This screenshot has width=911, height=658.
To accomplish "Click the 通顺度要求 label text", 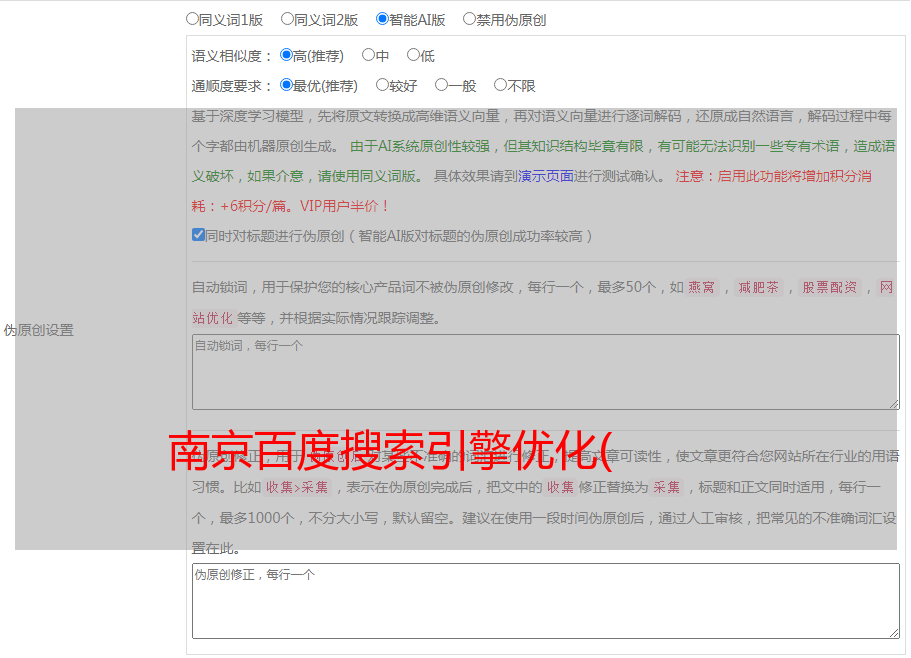I will point(232,87).
